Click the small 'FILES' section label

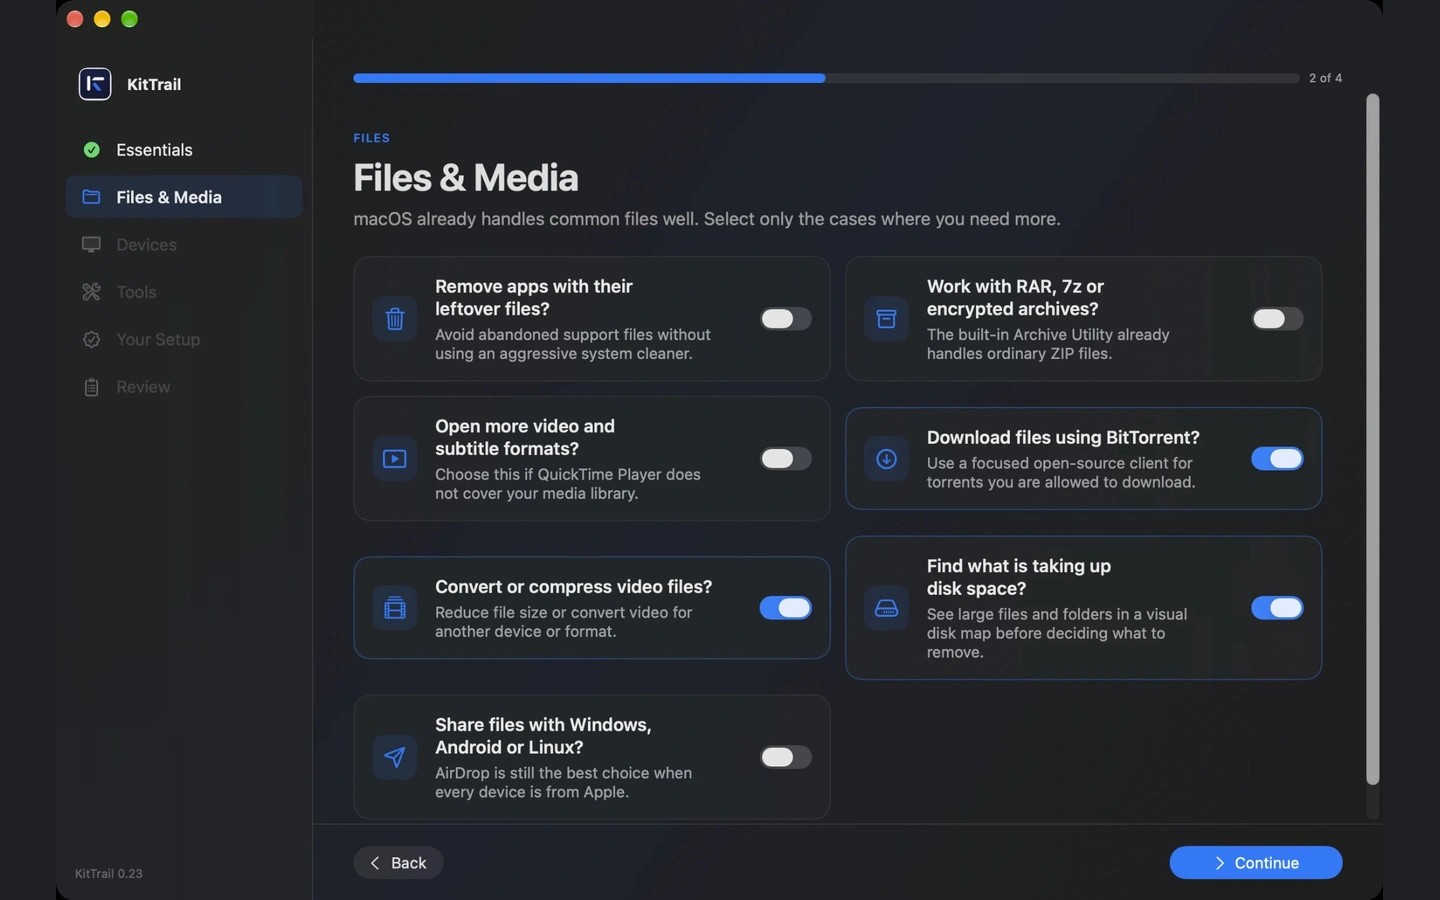coord(372,138)
